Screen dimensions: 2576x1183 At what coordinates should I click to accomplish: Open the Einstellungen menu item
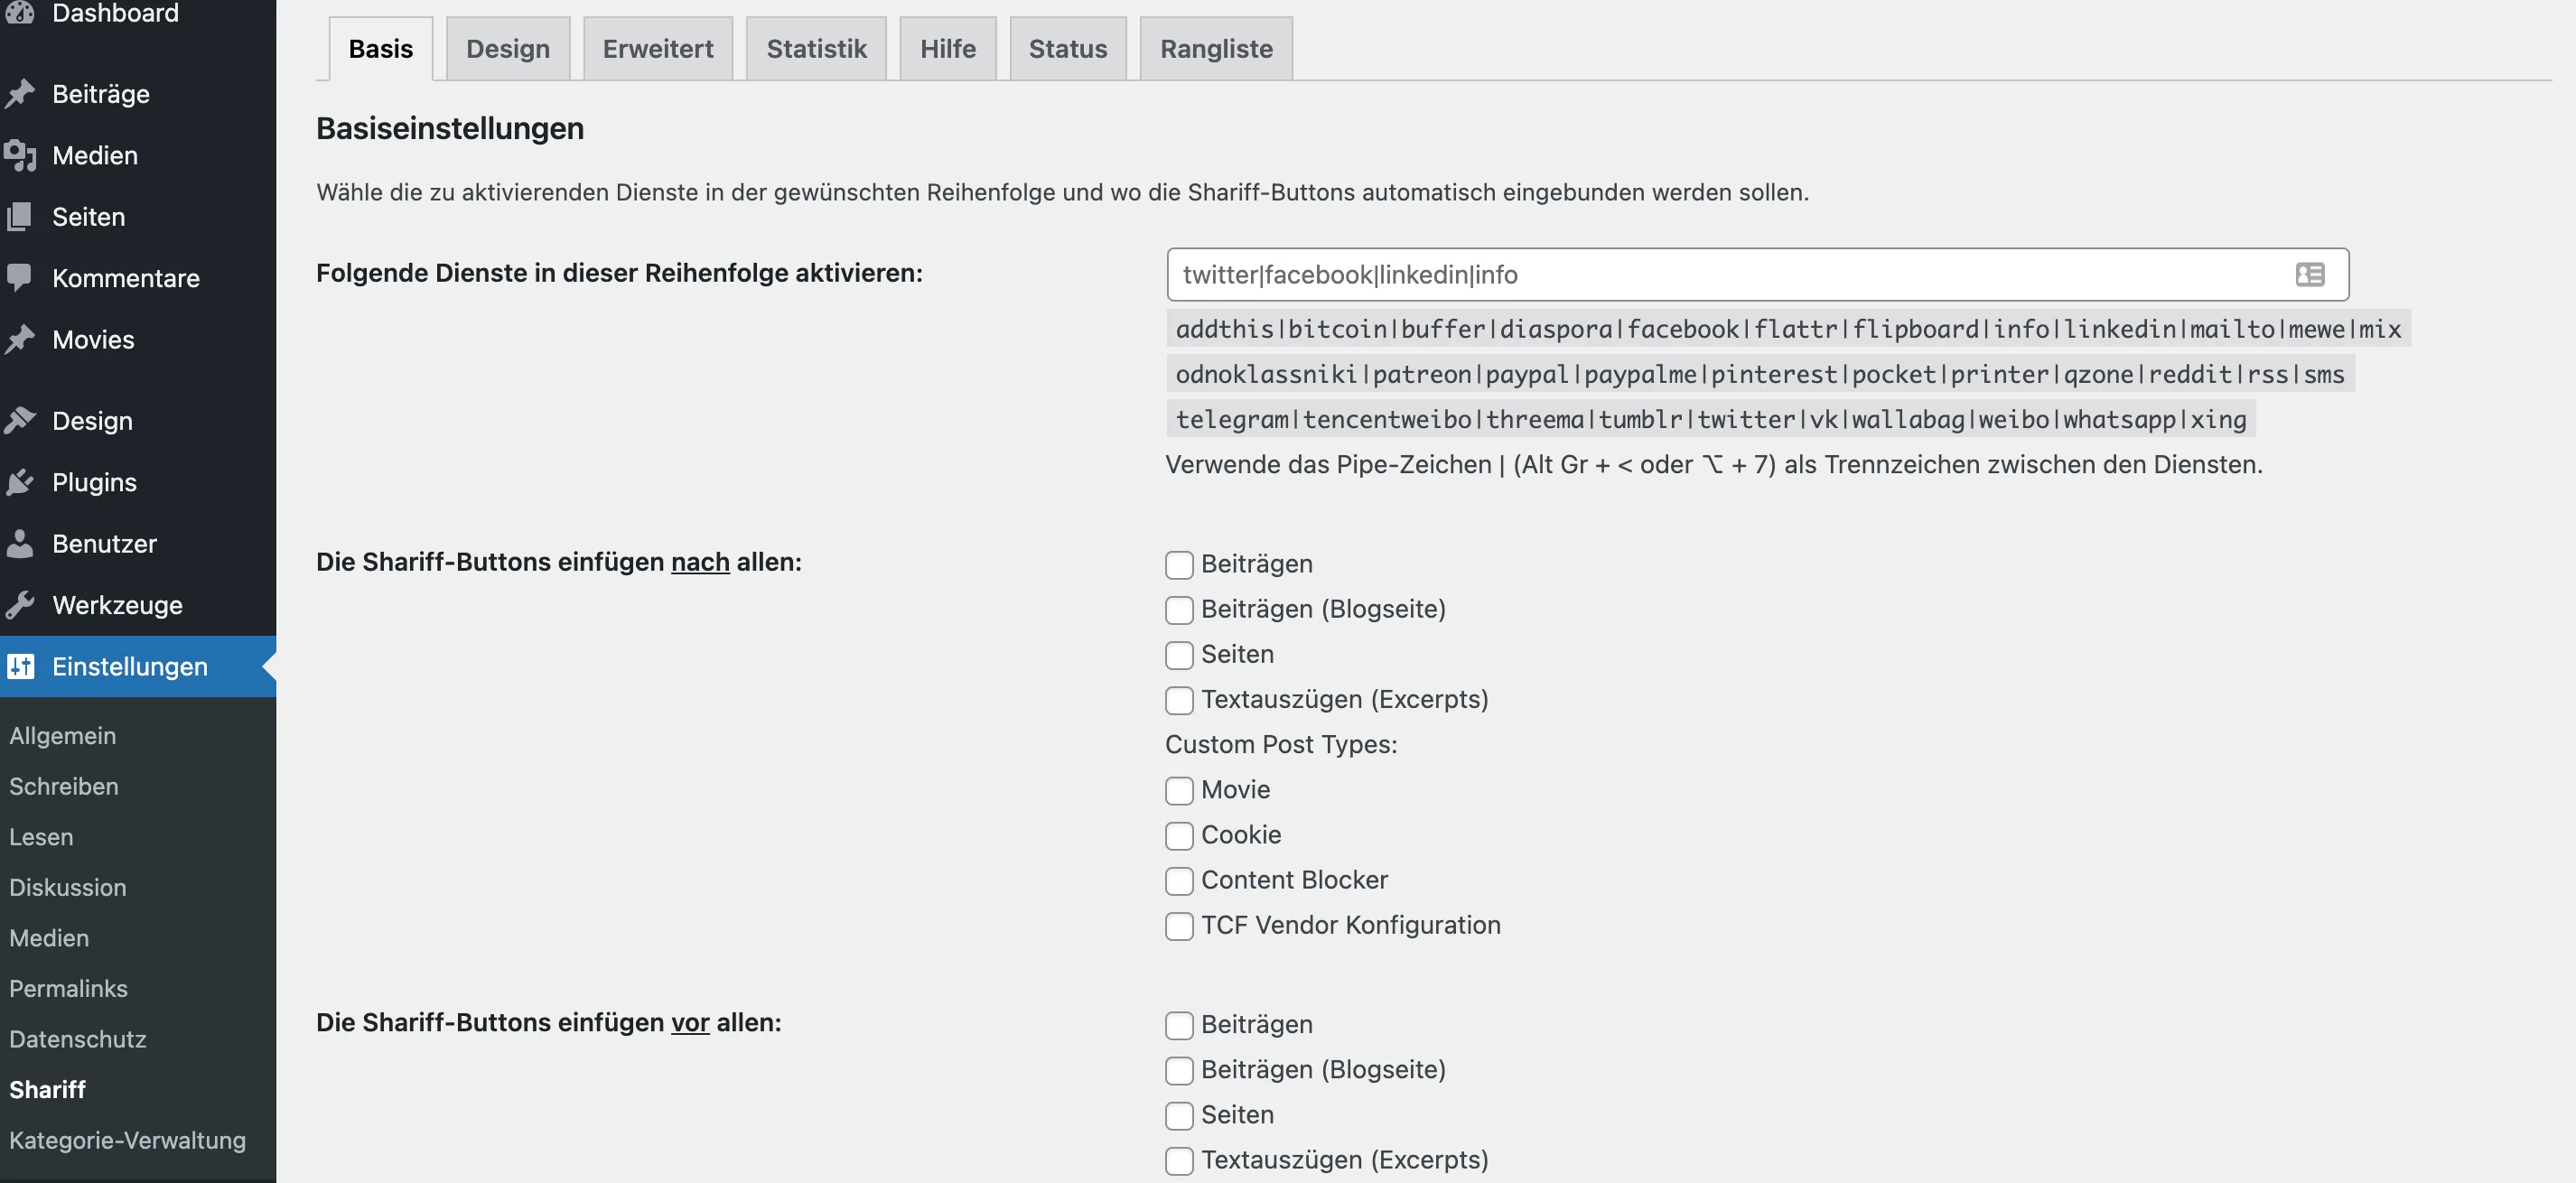point(130,666)
